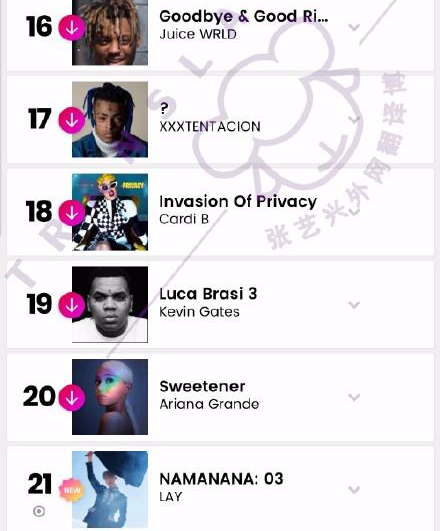Click the Invasion Of Privacy title
Viewport: 440px width, 531px height.
[238, 202]
